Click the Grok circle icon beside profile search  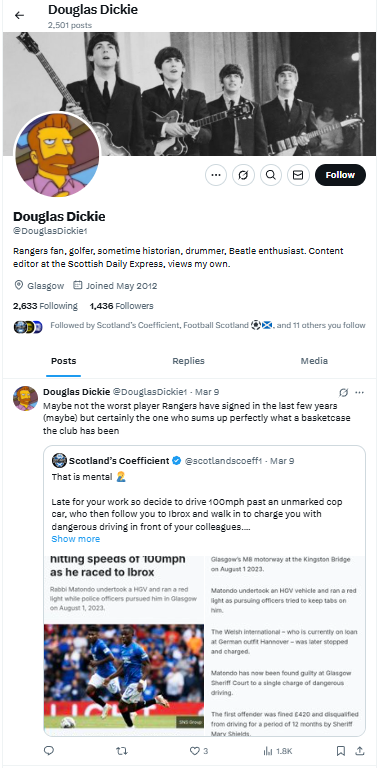click(x=243, y=175)
